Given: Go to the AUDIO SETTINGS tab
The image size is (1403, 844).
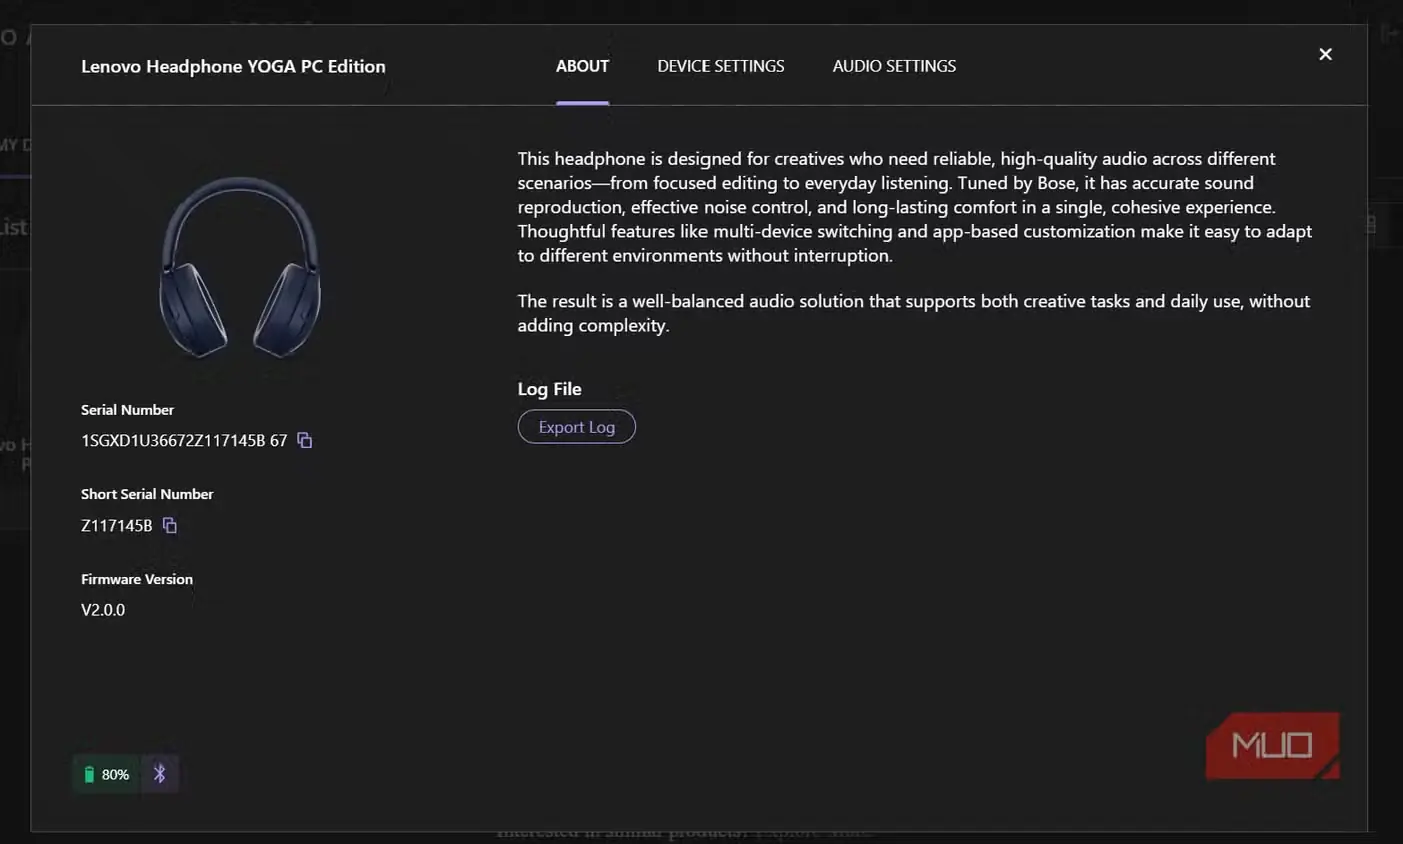Looking at the screenshot, I should pyautogui.click(x=894, y=66).
